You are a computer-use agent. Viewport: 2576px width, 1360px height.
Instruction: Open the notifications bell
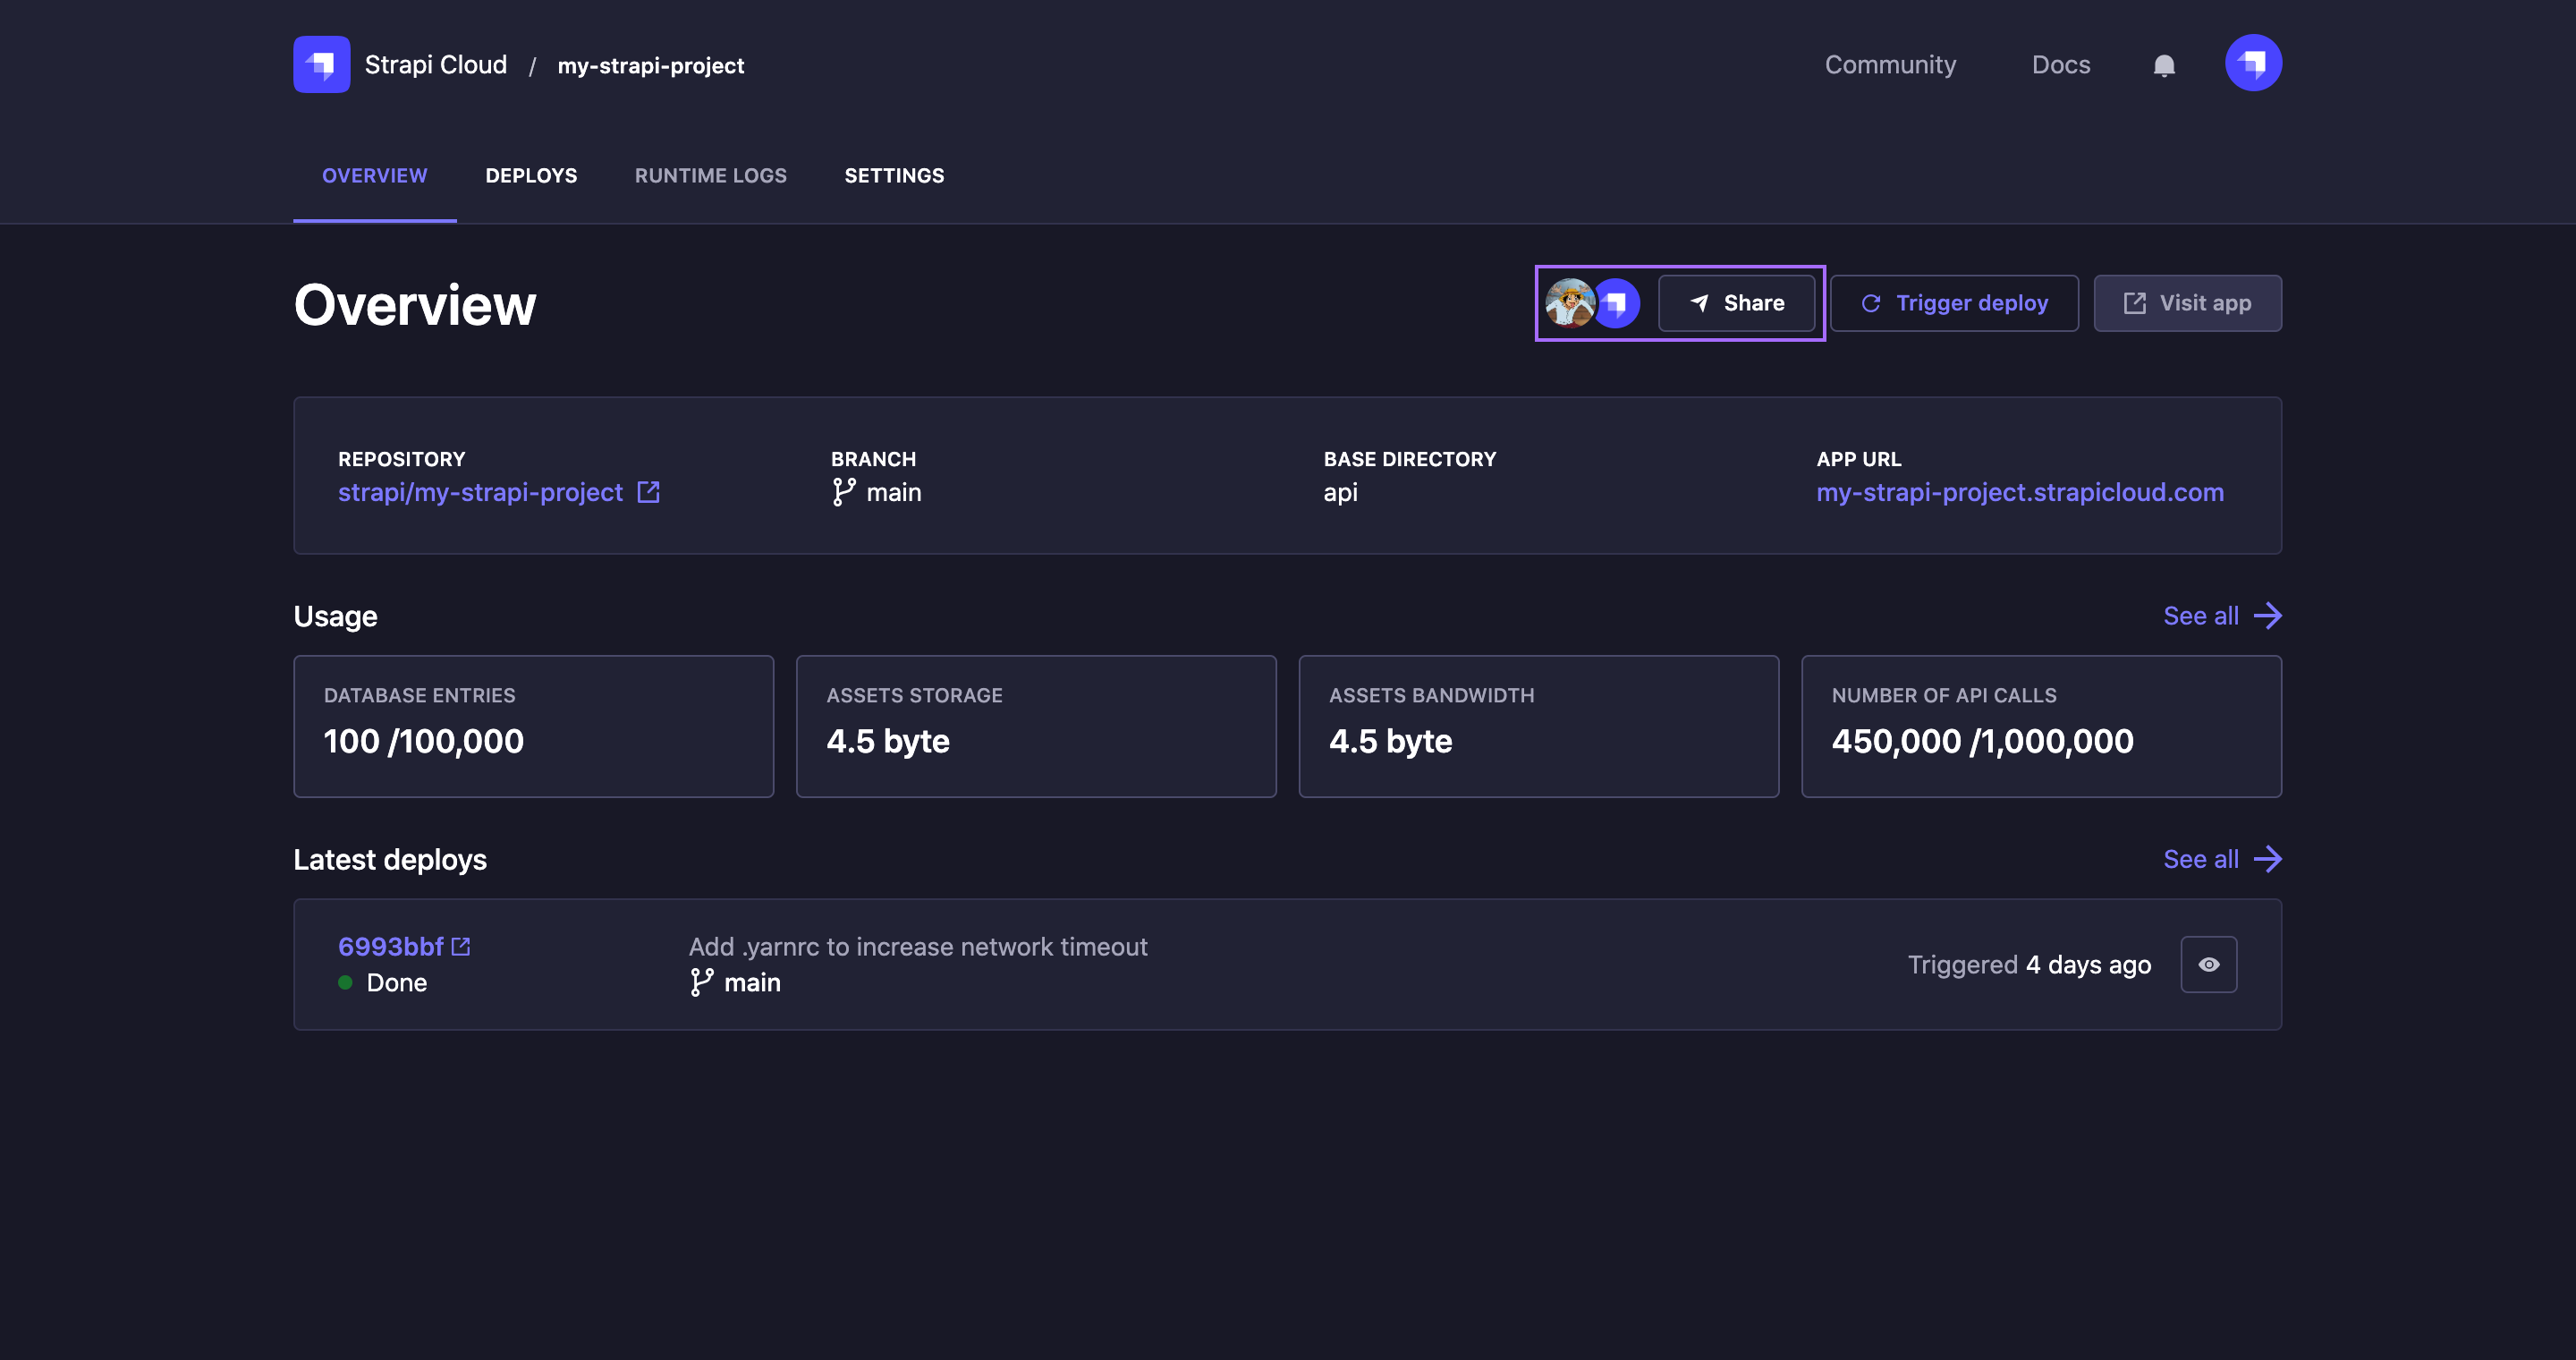tap(2163, 65)
